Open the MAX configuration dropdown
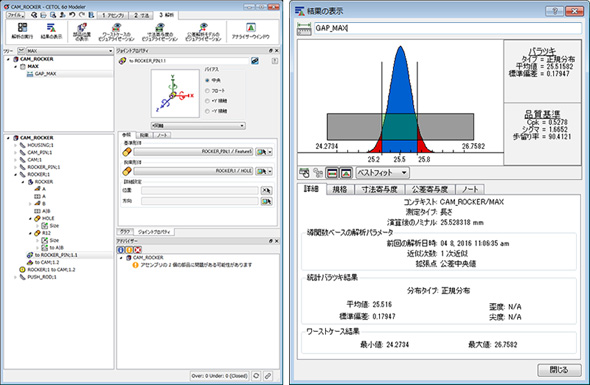 tap(69, 51)
